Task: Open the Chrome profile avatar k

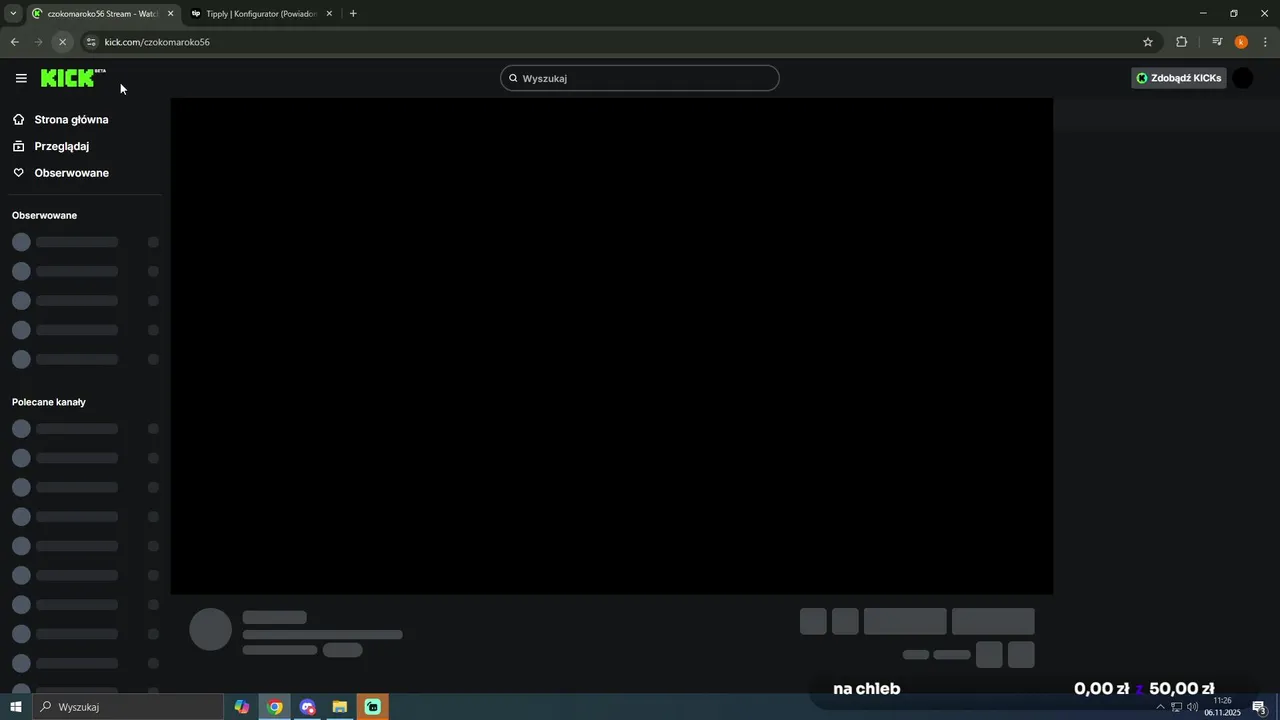Action: click(1241, 42)
